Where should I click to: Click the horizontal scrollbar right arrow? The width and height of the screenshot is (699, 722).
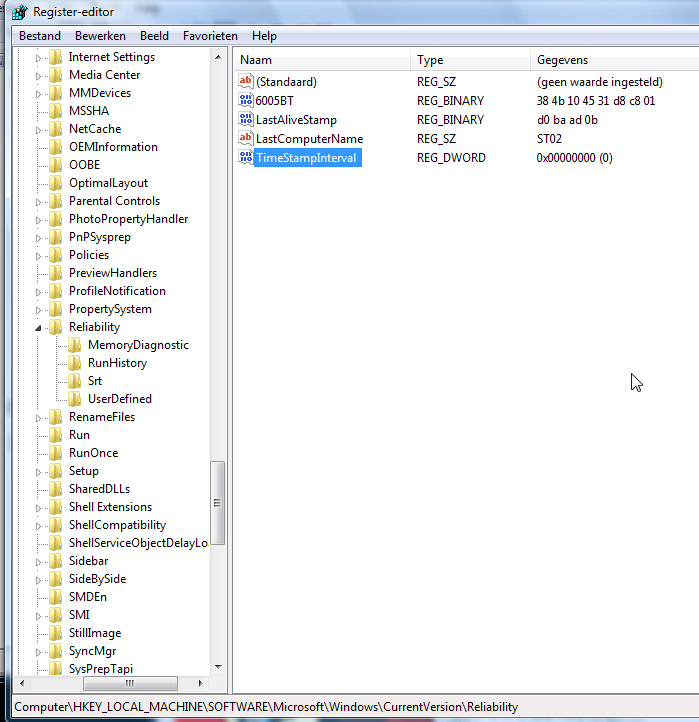[200, 683]
